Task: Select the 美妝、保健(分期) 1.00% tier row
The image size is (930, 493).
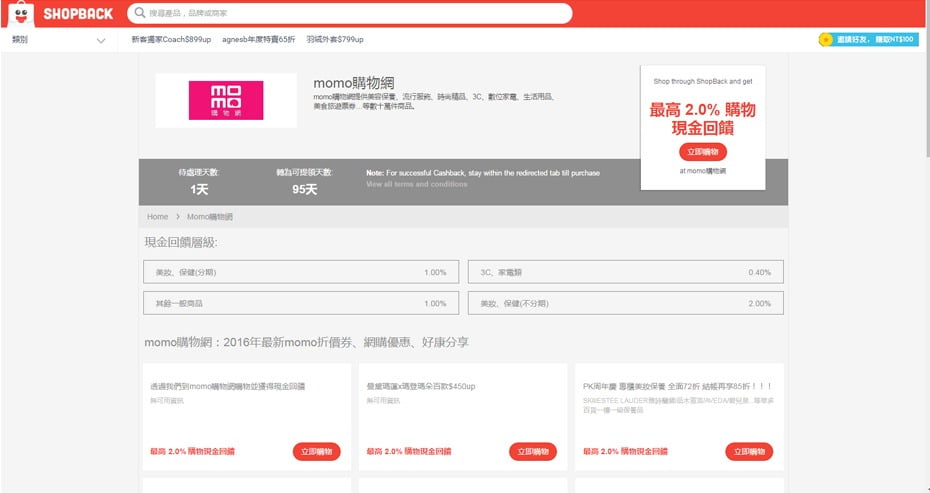Action: 301,272
